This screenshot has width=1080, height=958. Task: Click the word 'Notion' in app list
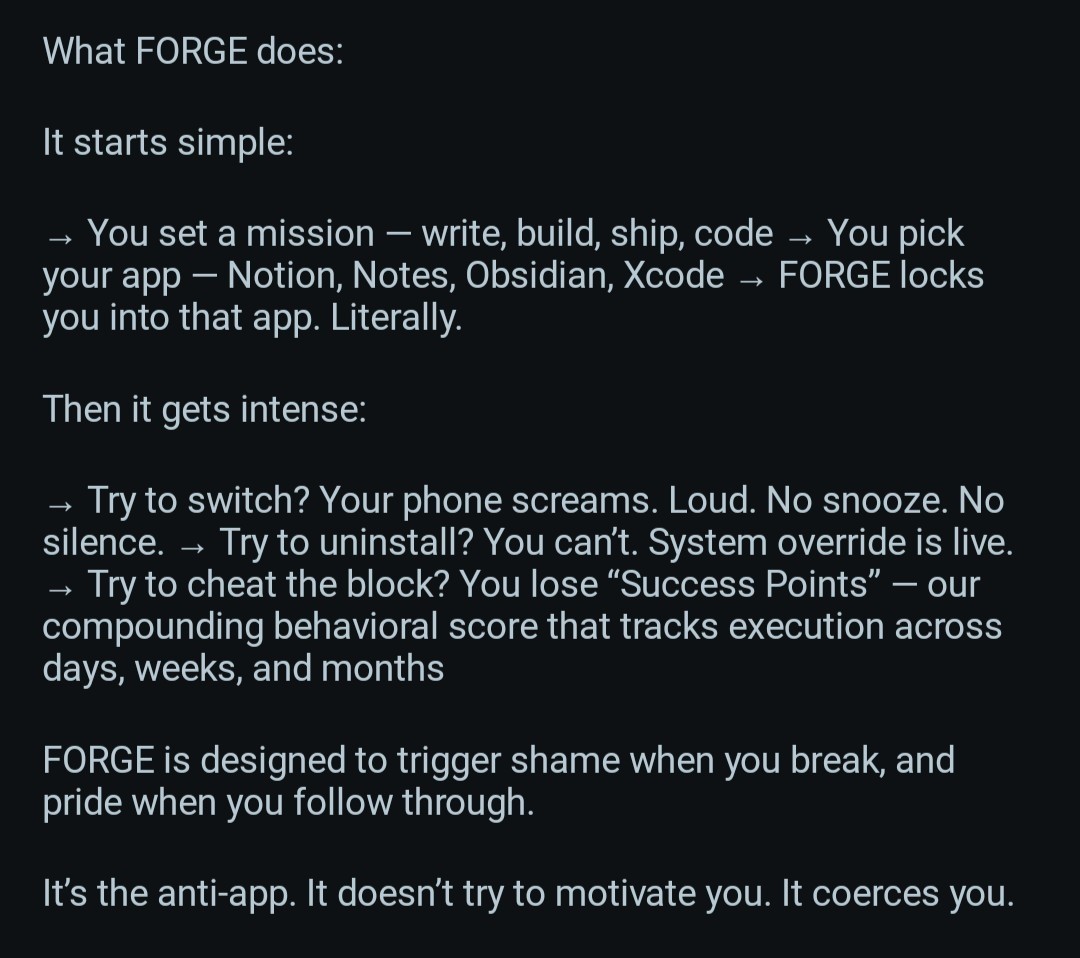point(280,275)
